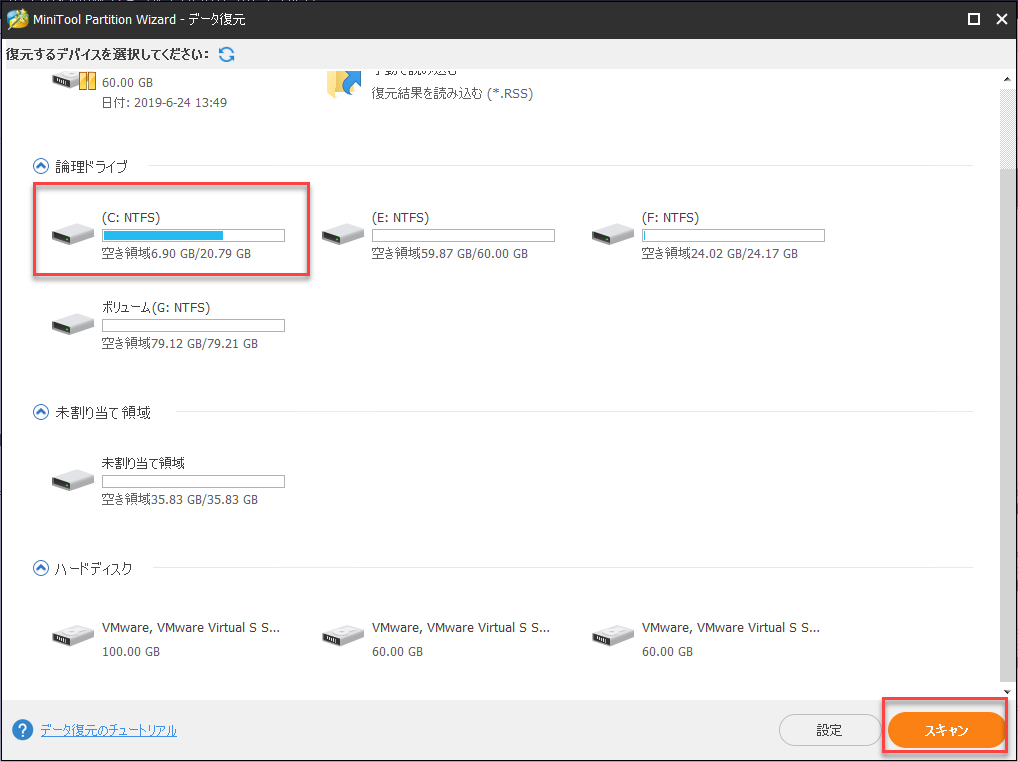Select the 100.00 GB VMware hard disk icon
Image resolution: width=1018 pixels, height=762 pixels.
tap(73, 635)
